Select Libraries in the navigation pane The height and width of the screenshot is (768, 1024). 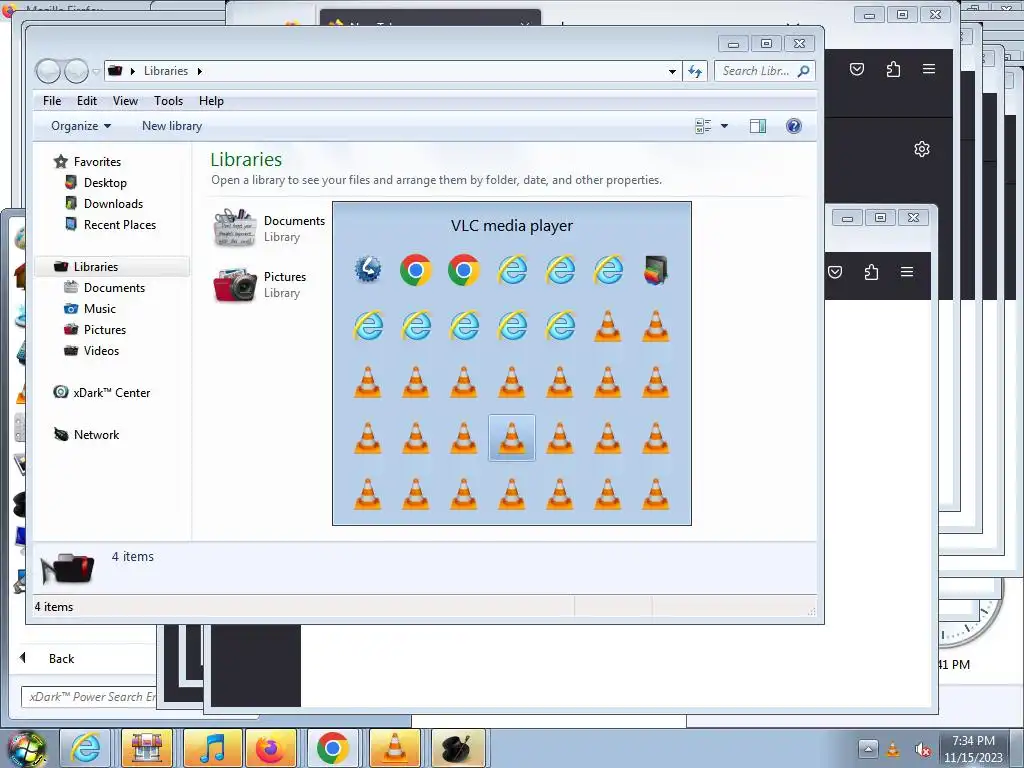coord(96,266)
